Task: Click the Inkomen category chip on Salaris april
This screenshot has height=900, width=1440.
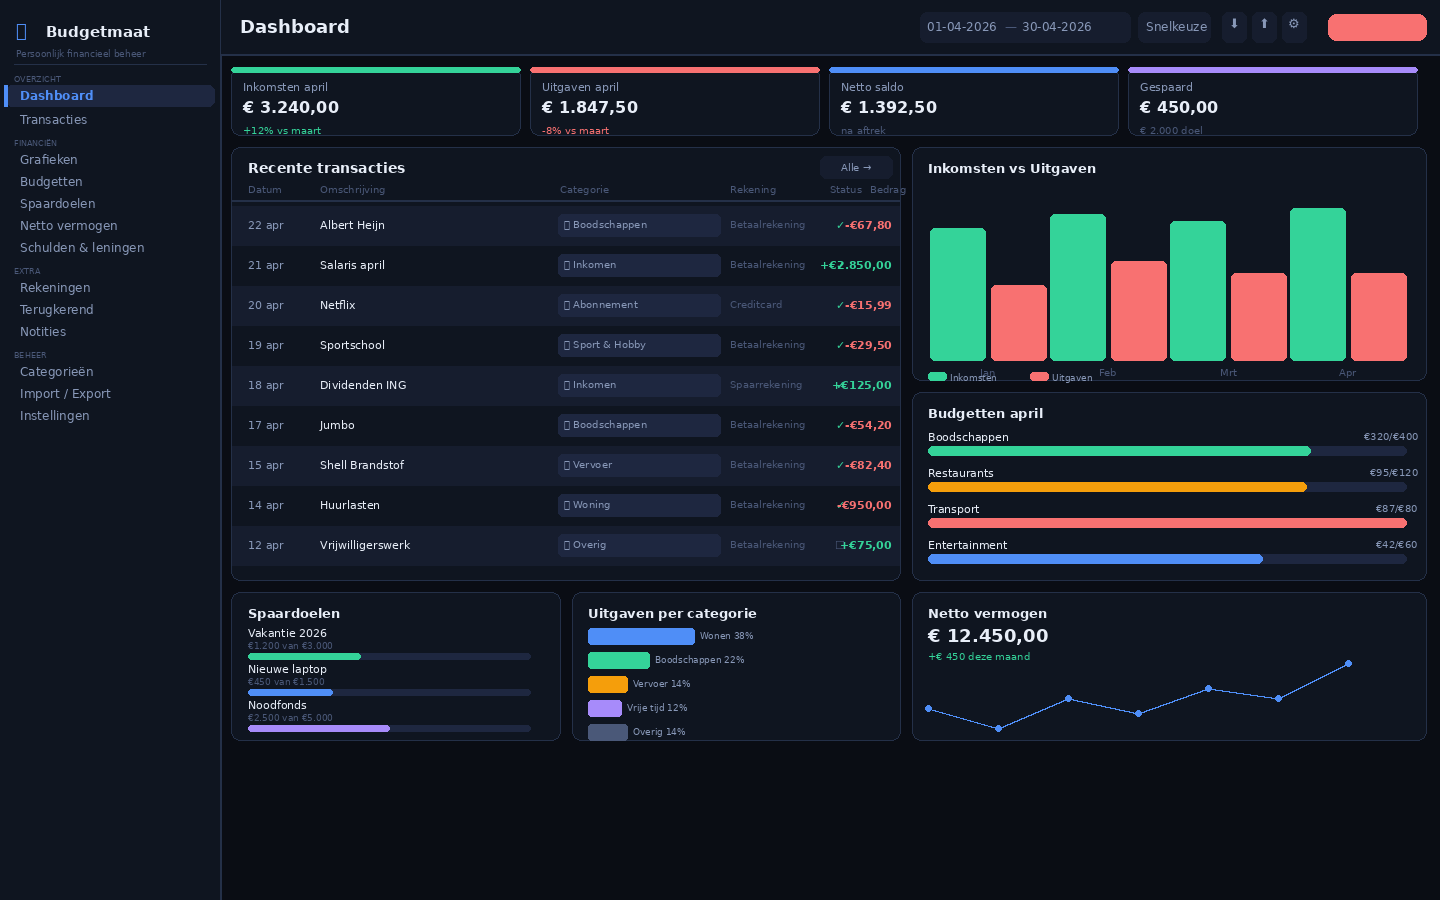Action: tap(639, 265)
